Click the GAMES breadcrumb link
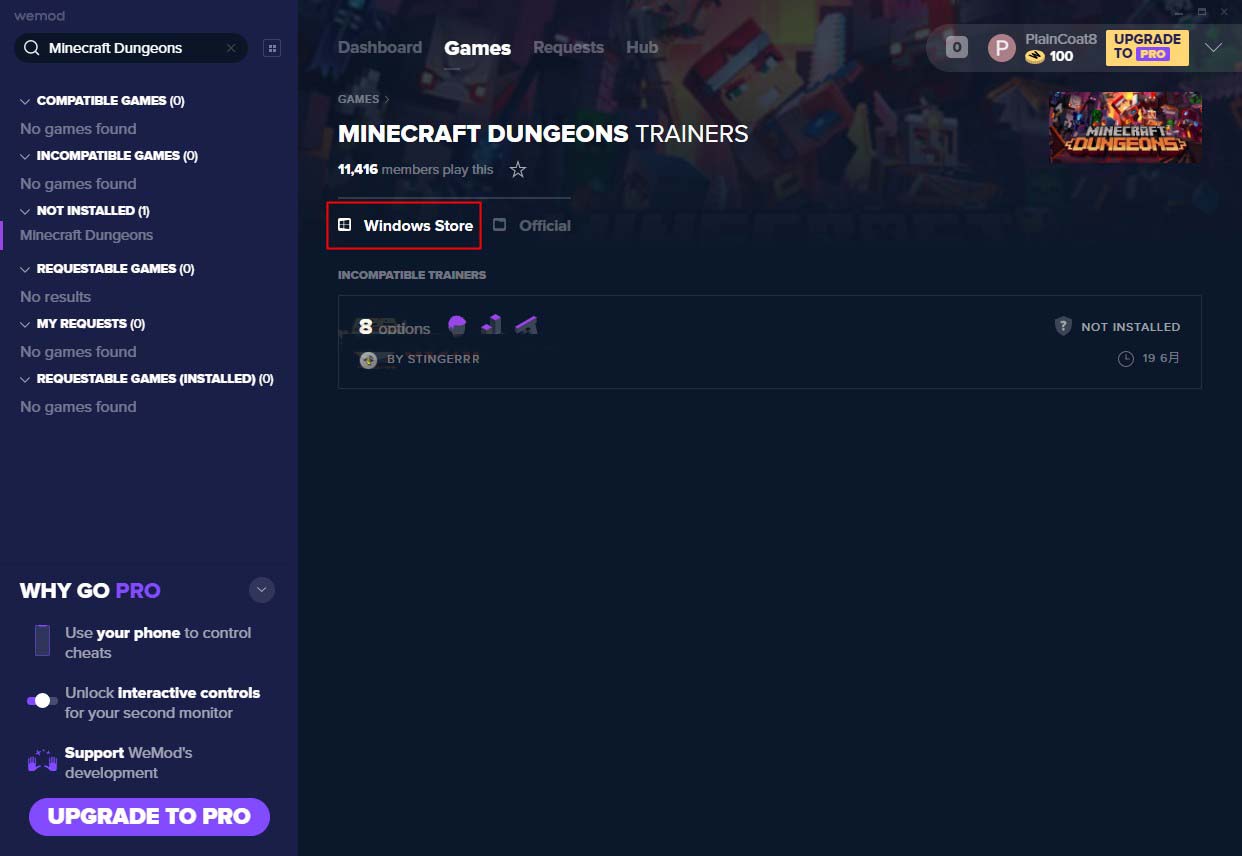This screenshot has width=1242, height=856. (358, 99)
